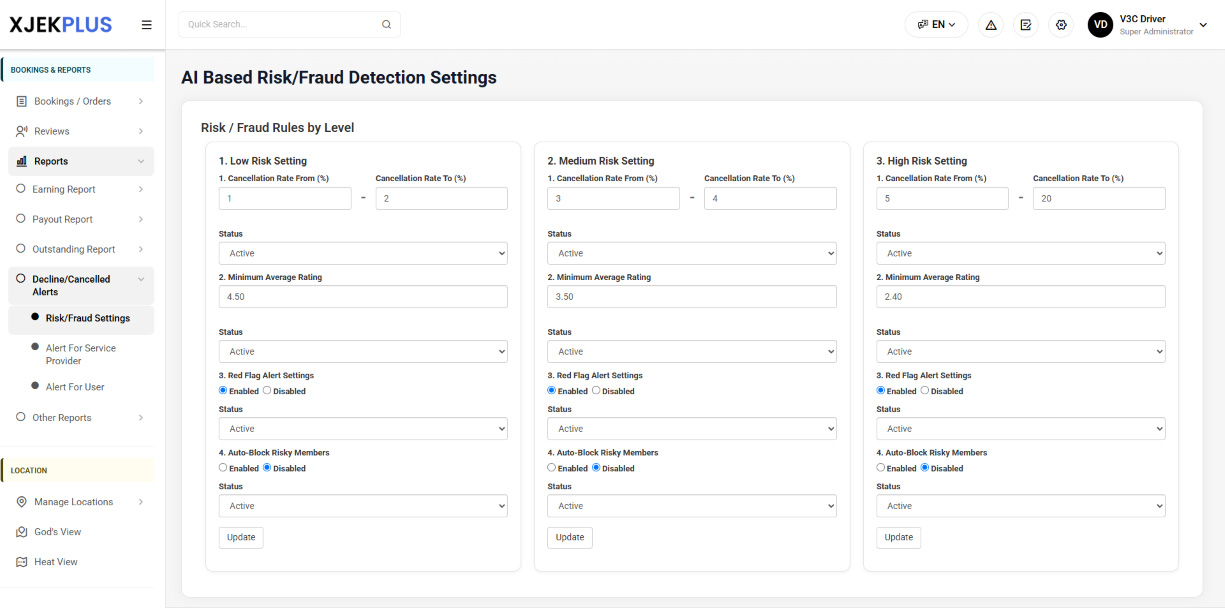Expand Other Reports menu
The width and height of the screenshot is (1225, 608).
click(80, 418)
